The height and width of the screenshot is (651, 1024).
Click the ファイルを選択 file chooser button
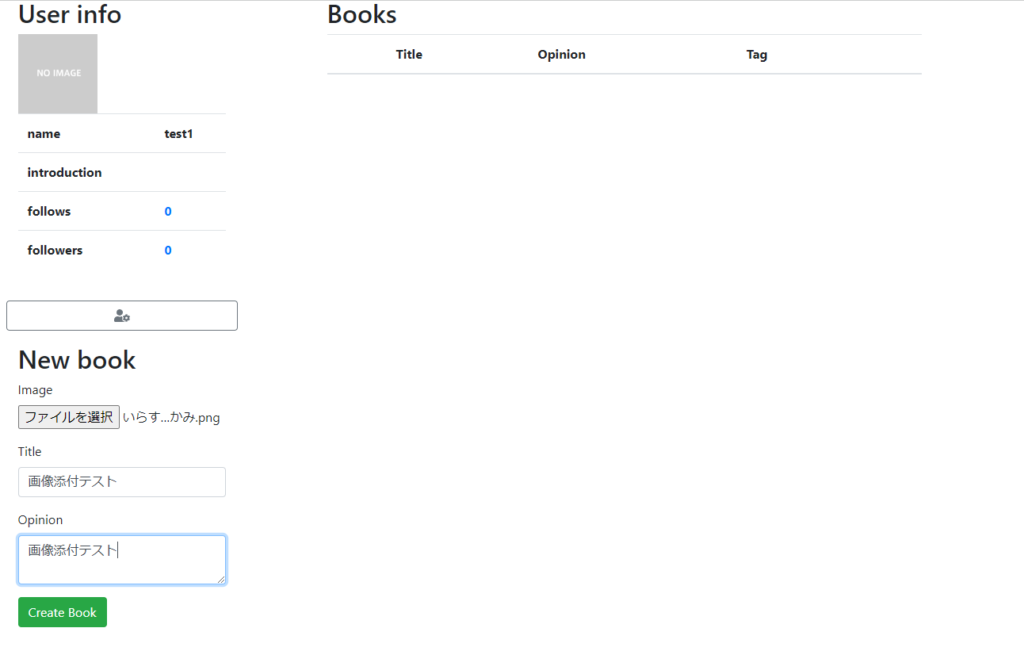click(x=69, y=417)
